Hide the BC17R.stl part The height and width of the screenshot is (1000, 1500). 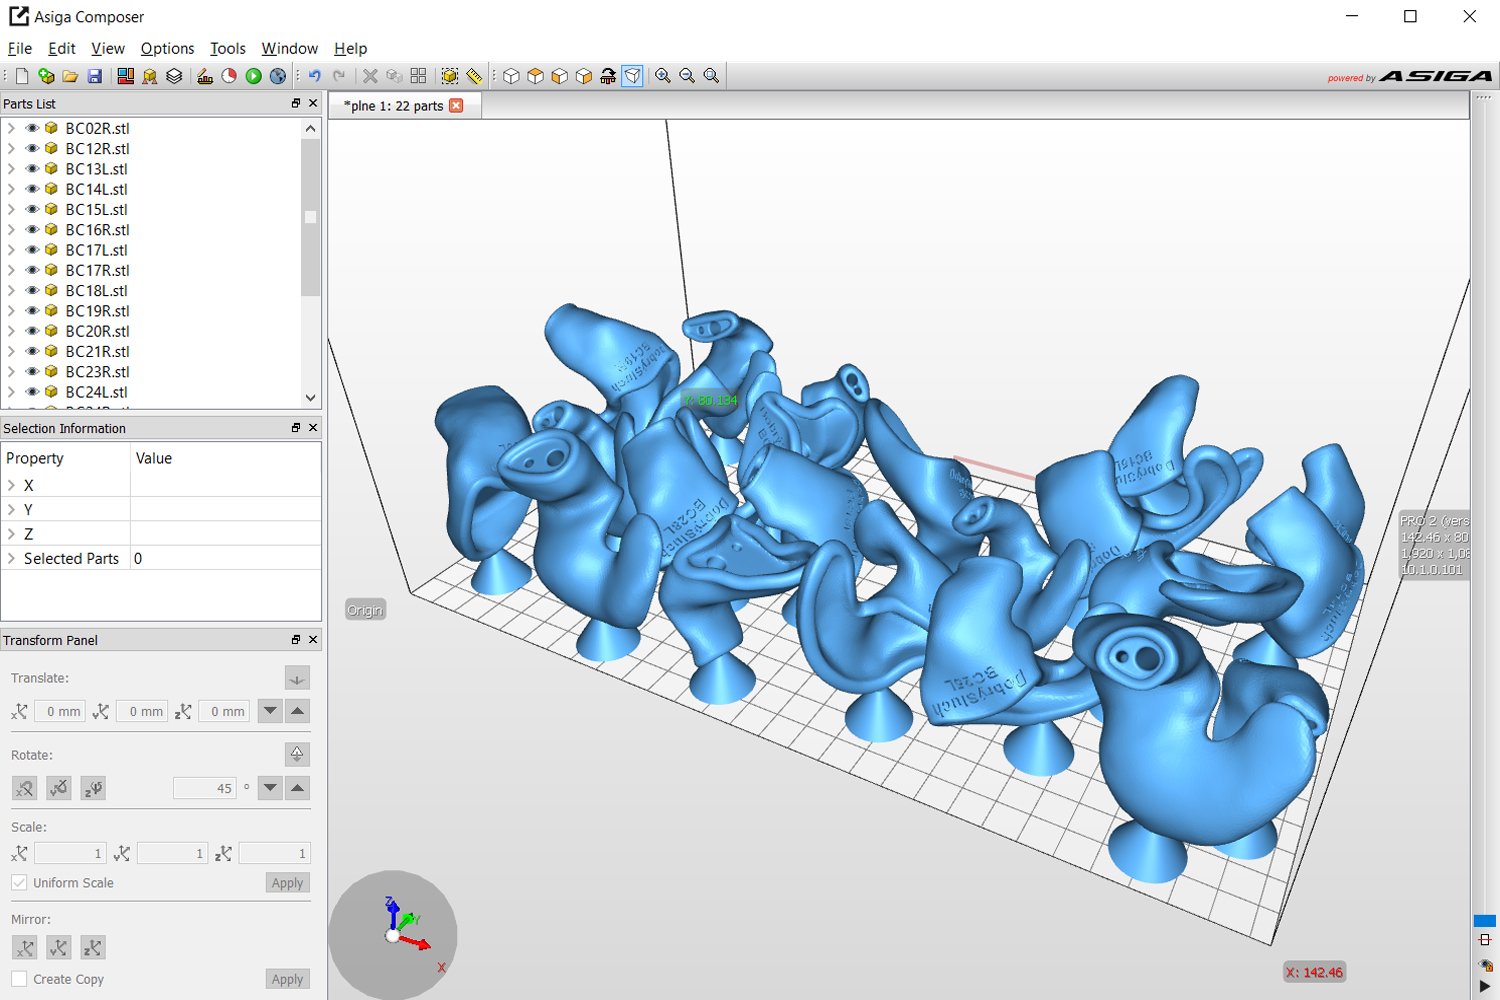click(x=32, y=270)
